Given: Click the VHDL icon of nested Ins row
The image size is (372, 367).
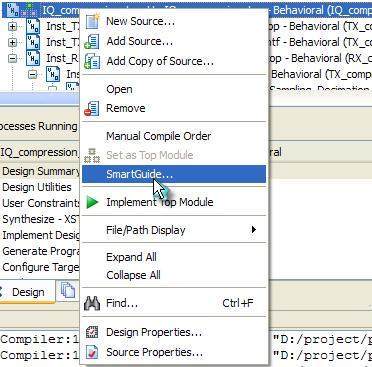Looking at the screenshot, I should (x=53, y=74).
